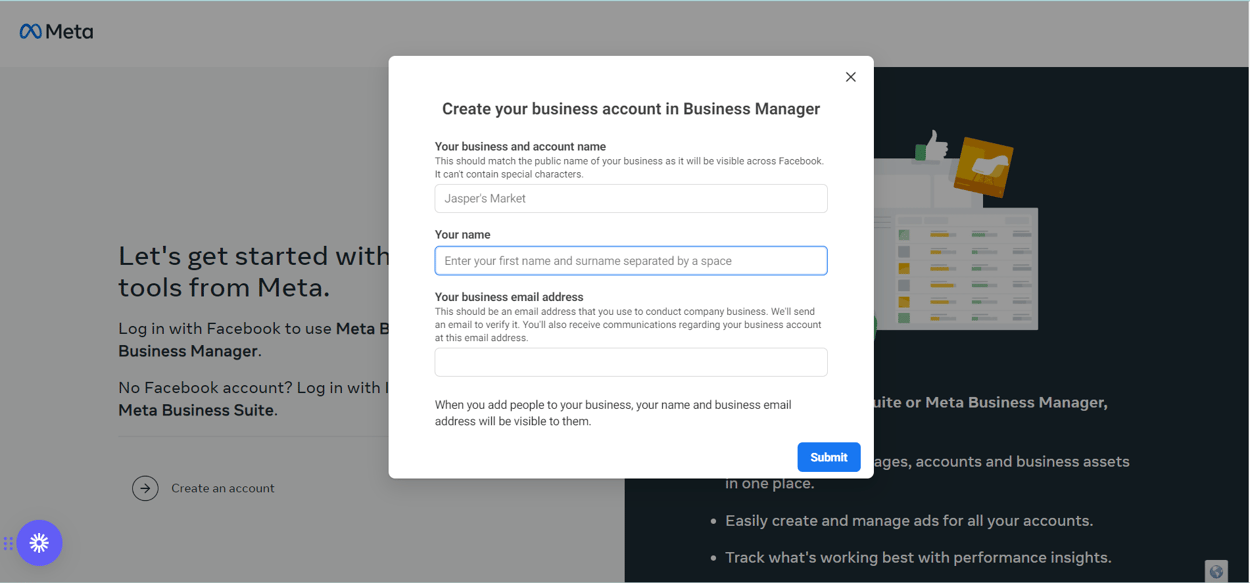Viewport: 1250px width, 583px height.
Task: Click into the Your name field
Action: (x=631, y=261)
